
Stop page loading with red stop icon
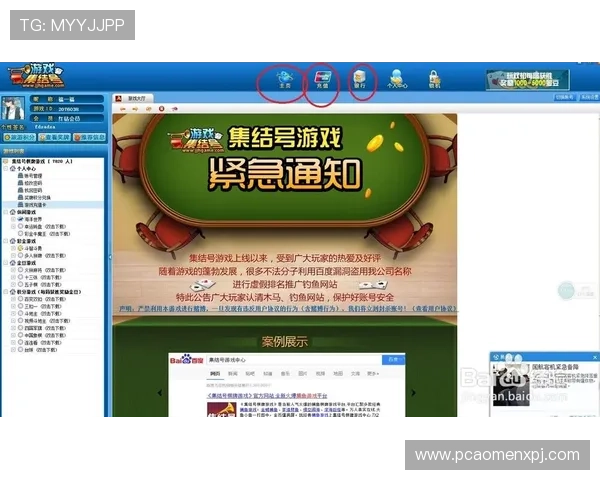(161, 109)
